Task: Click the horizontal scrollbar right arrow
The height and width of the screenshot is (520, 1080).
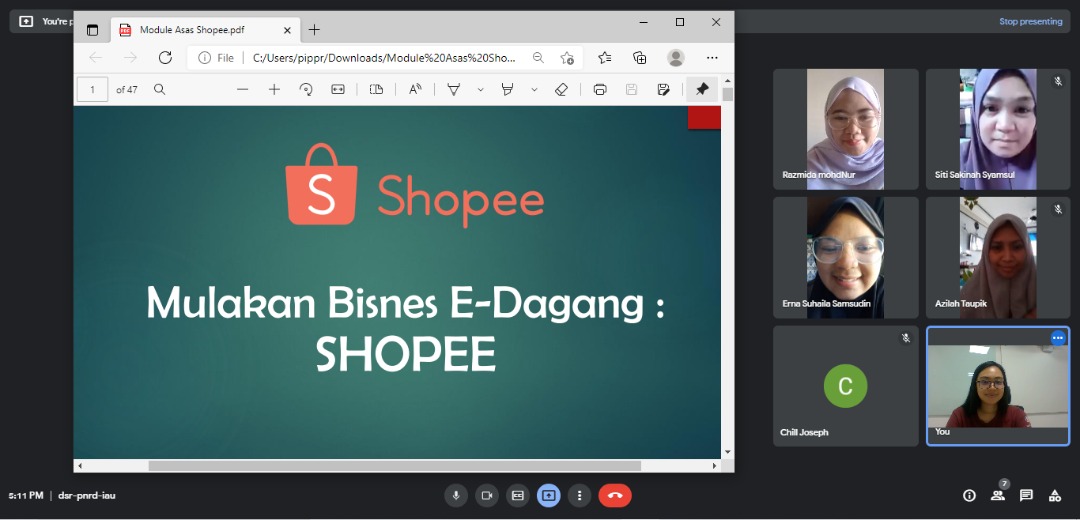Action: tap(714, 466)
